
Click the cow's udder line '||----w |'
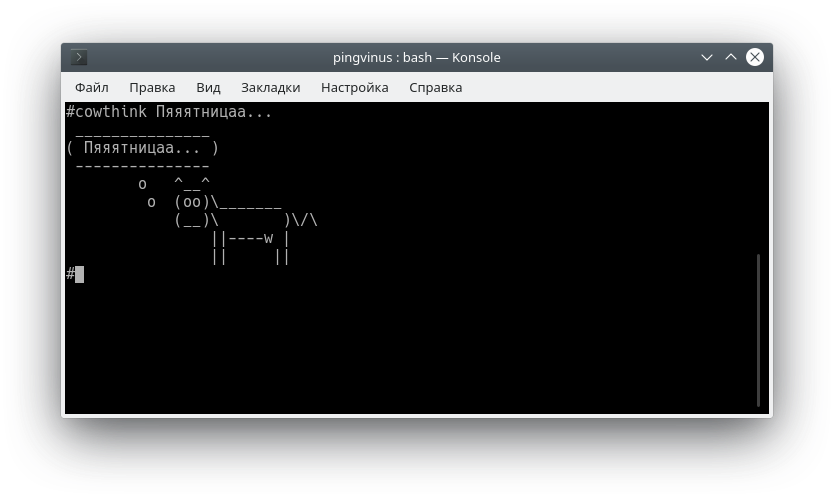[250, 238]
